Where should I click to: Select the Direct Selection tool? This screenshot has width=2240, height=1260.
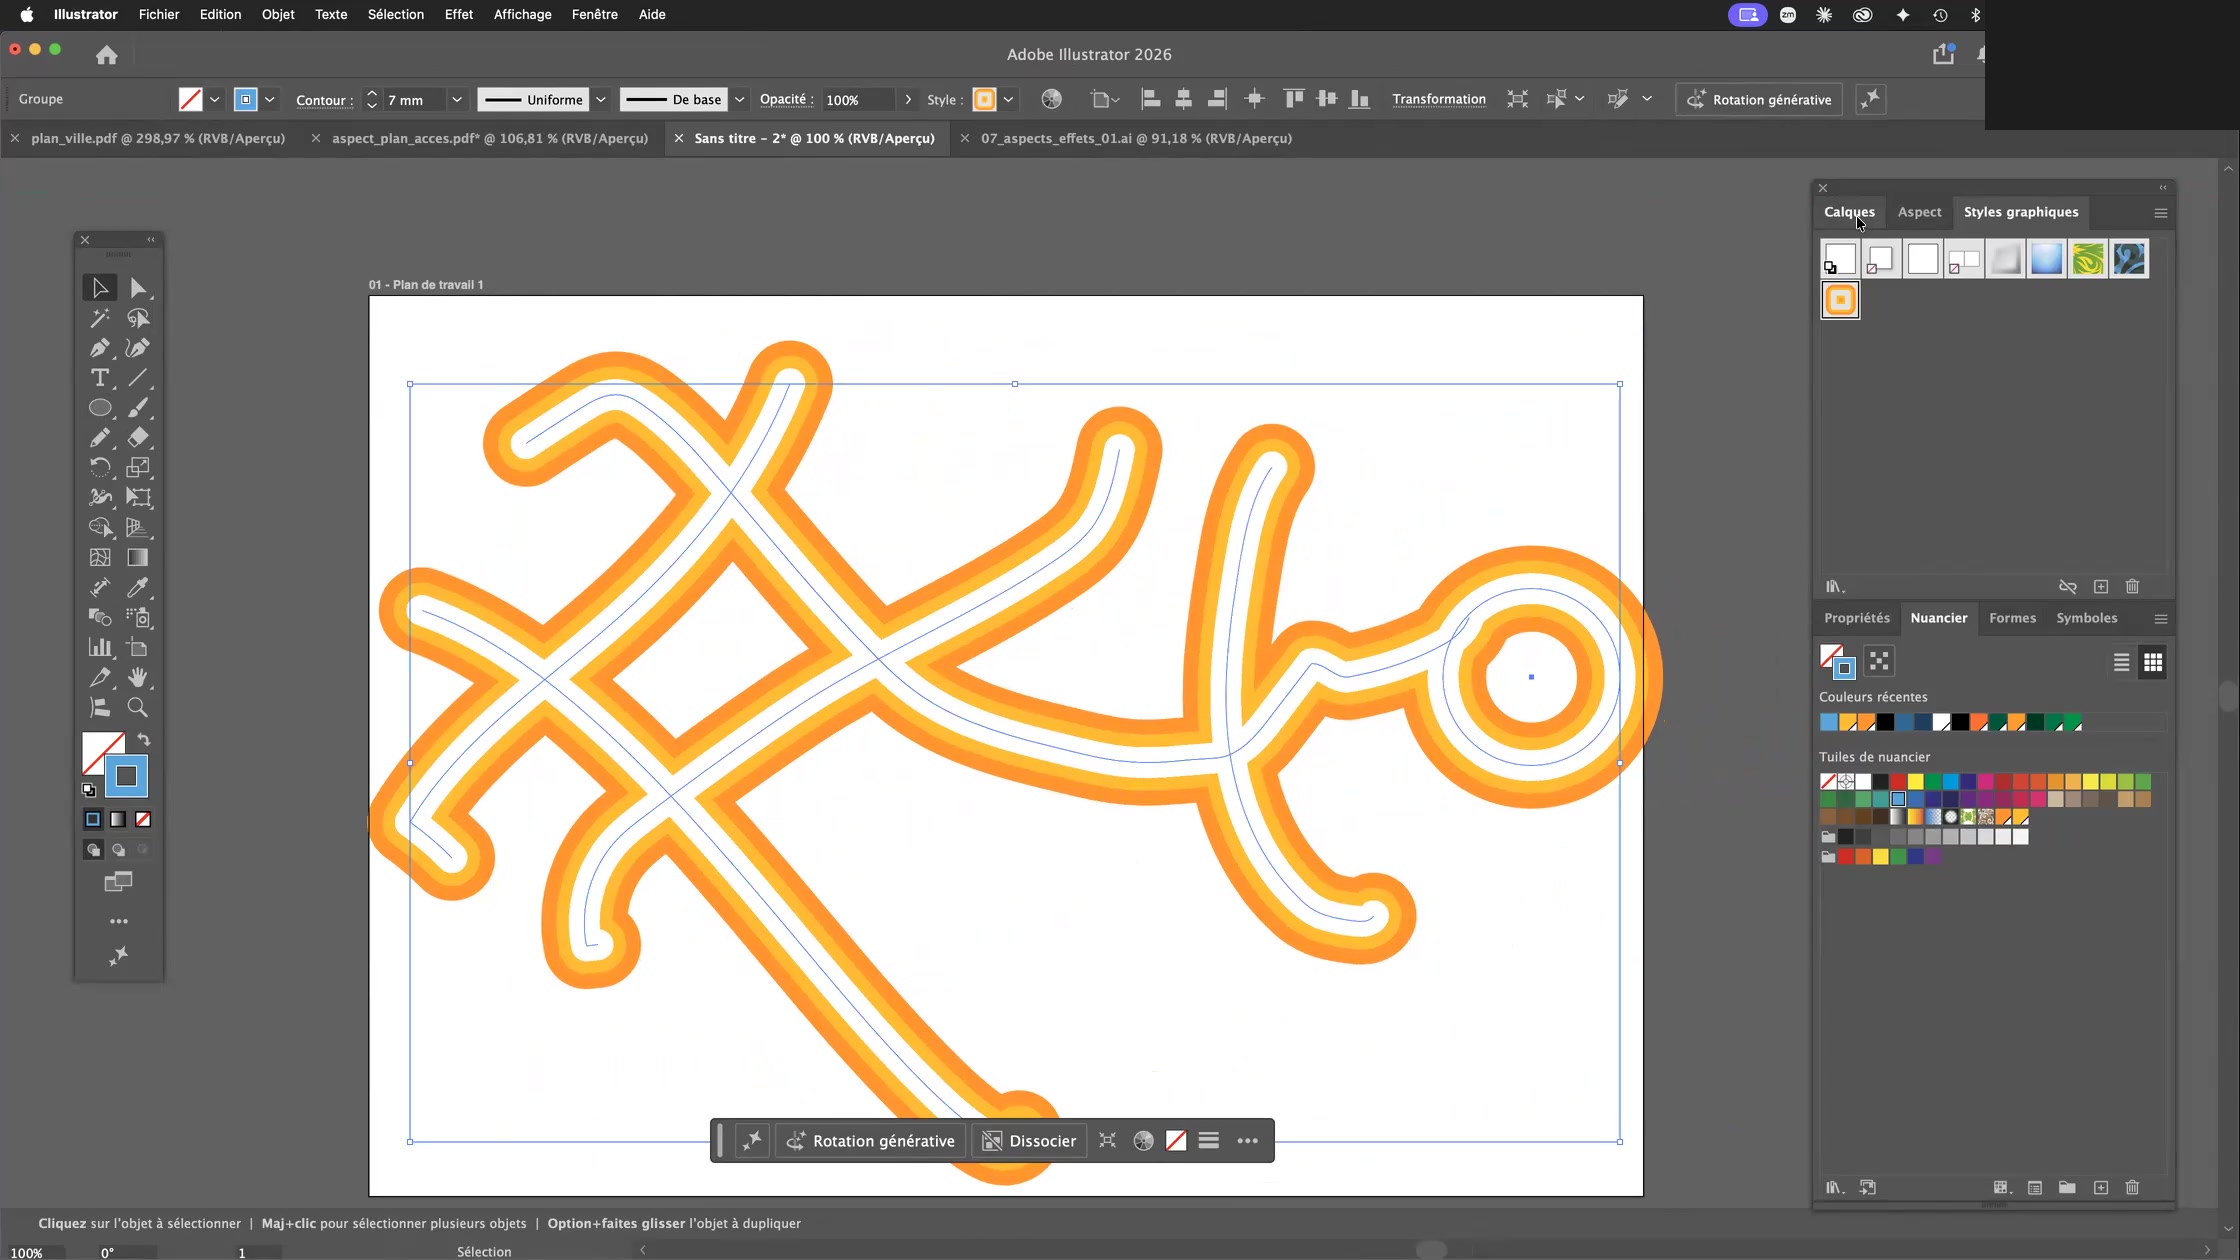coord(138,288)
